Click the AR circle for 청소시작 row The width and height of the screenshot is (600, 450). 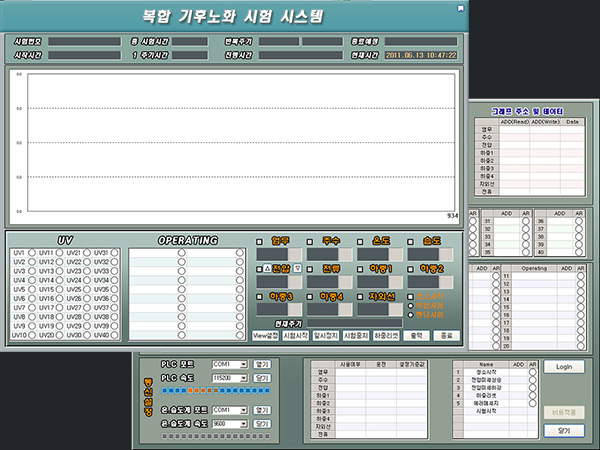[x=533, y=372]
